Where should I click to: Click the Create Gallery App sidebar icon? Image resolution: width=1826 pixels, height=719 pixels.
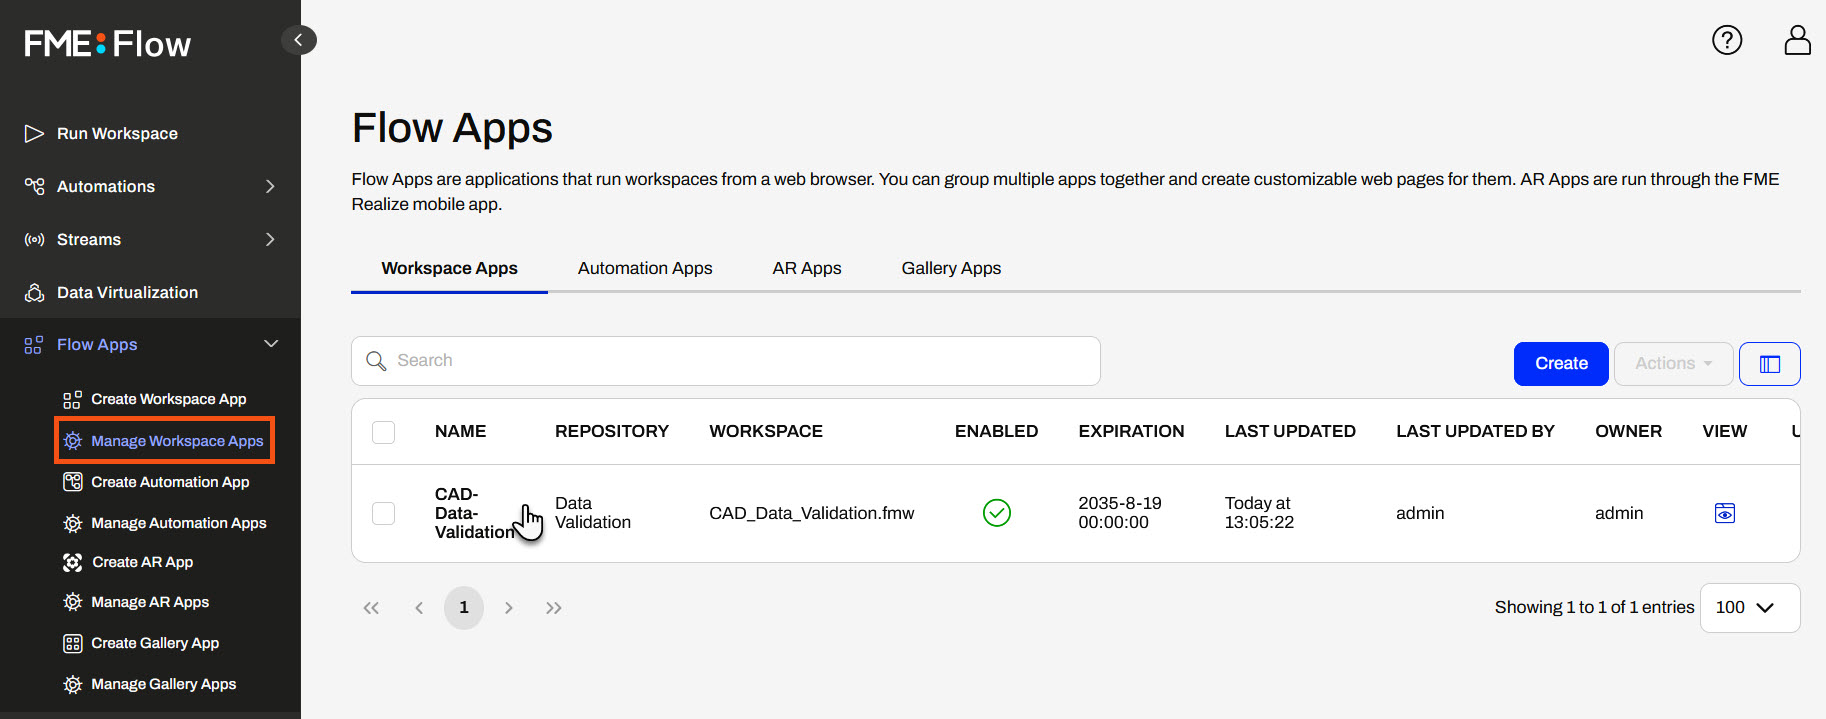click(73, 643)
